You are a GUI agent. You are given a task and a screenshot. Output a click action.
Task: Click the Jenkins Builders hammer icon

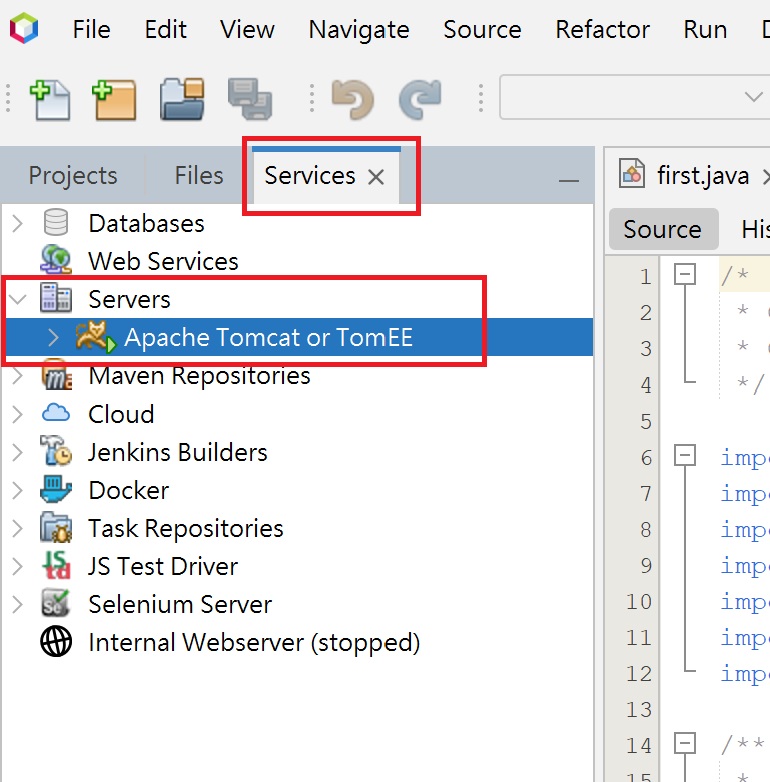tap(56, 450)
